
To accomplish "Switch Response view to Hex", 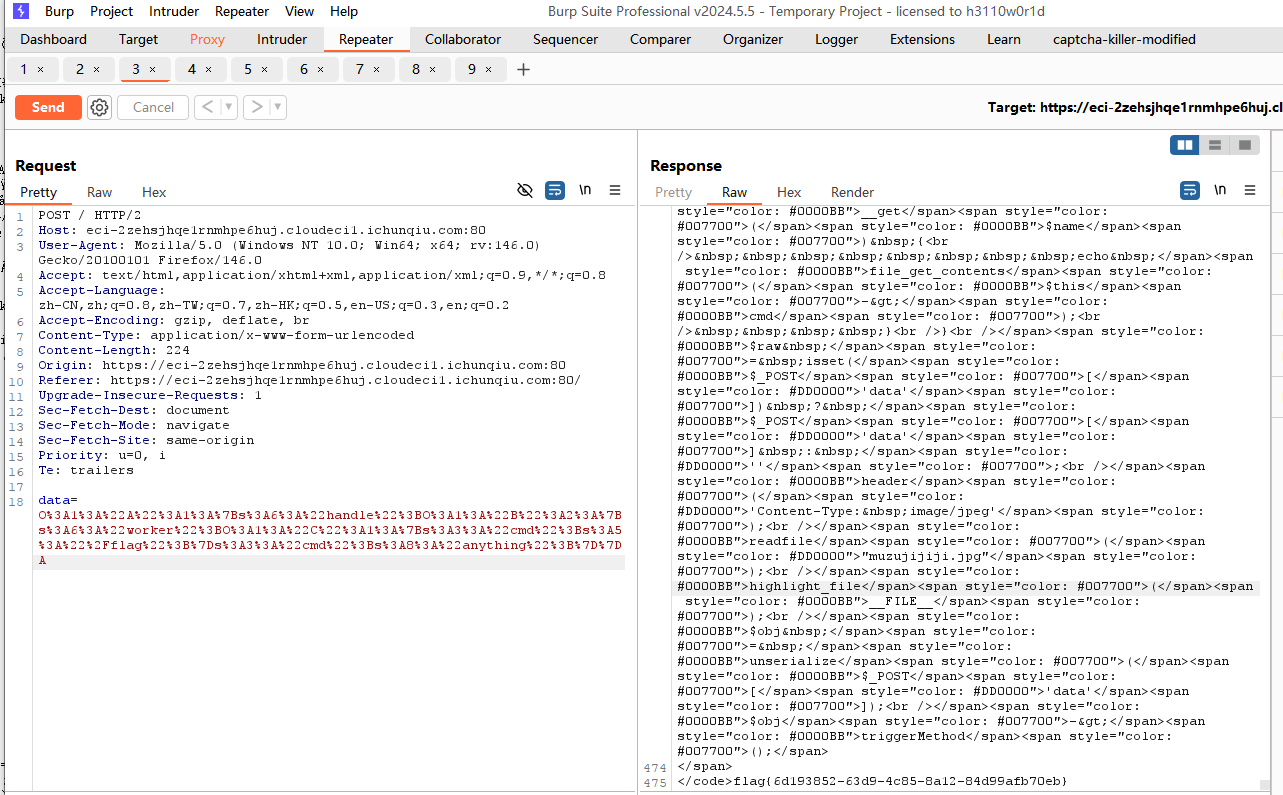I will point(789,192).
